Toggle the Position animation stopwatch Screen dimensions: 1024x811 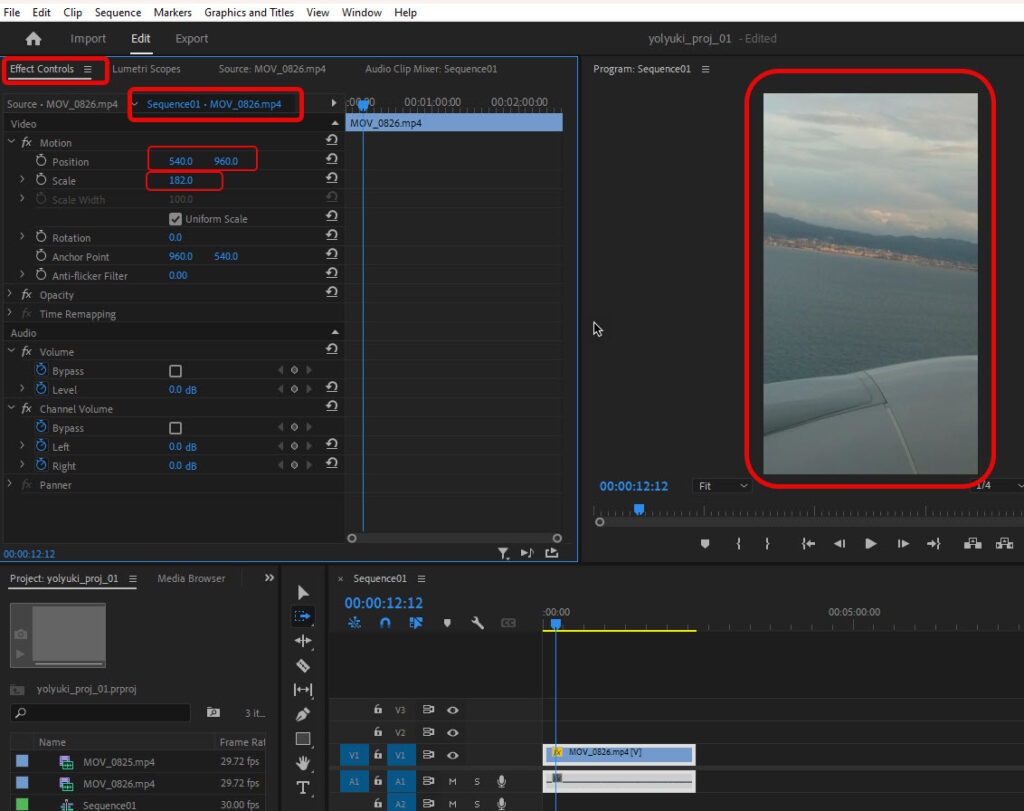(x=41, y=161)
